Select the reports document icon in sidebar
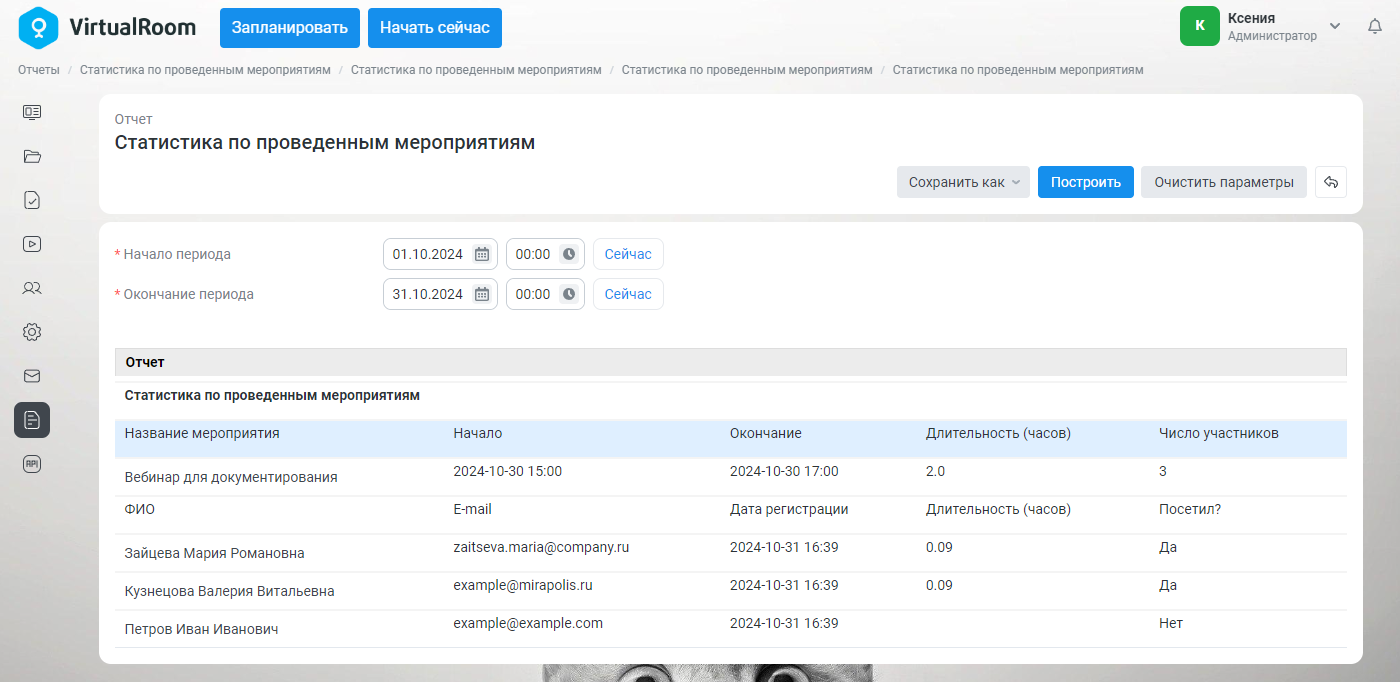Viewport: 1400px width, 682px height. point(32,420)
